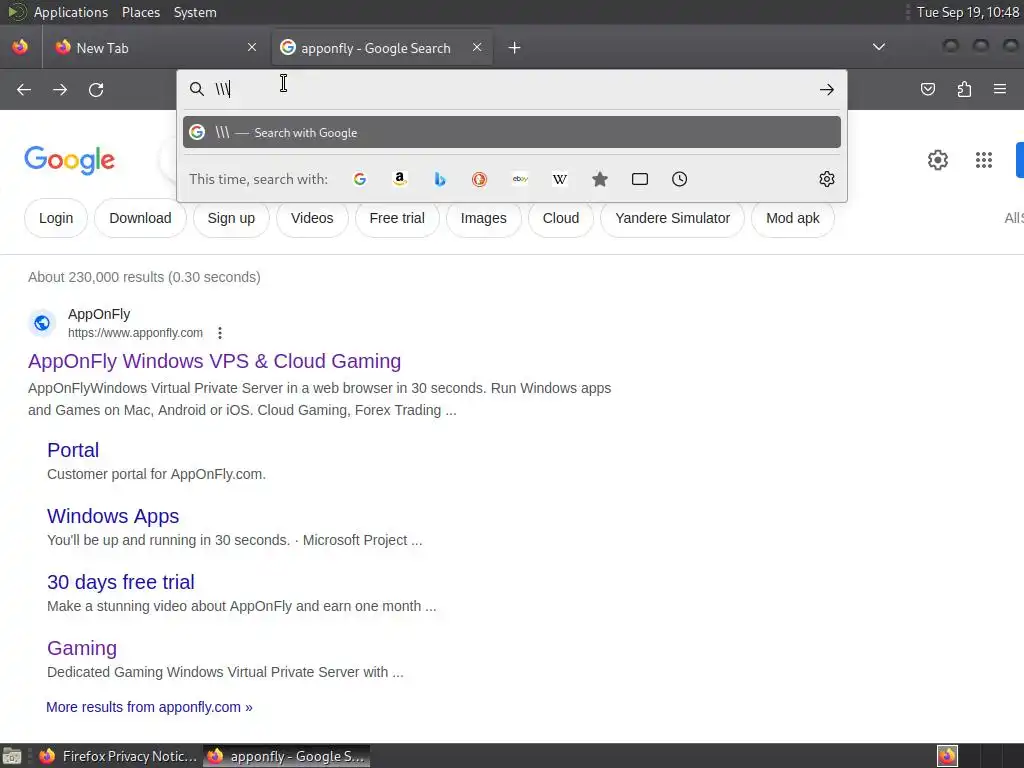Expand the list all tabs chevron
Screen dimensions: 1024x768
[x=879, y=47]
